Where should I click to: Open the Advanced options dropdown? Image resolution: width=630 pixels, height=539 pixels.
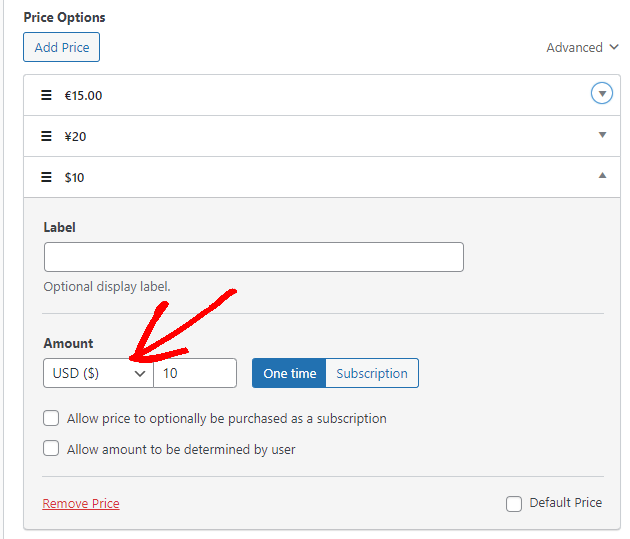pyautogui.click(x=582, y=47)
